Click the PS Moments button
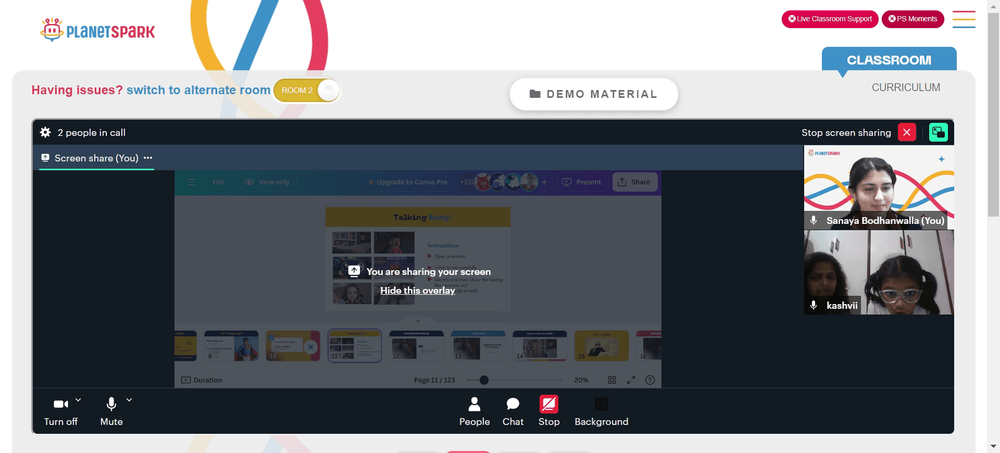Viewport: 1000px width, 453px height. tap(913, 19)
